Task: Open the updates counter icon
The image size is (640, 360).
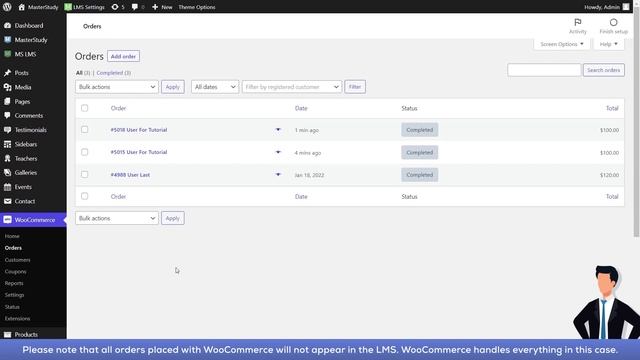Action: point(115,7)
